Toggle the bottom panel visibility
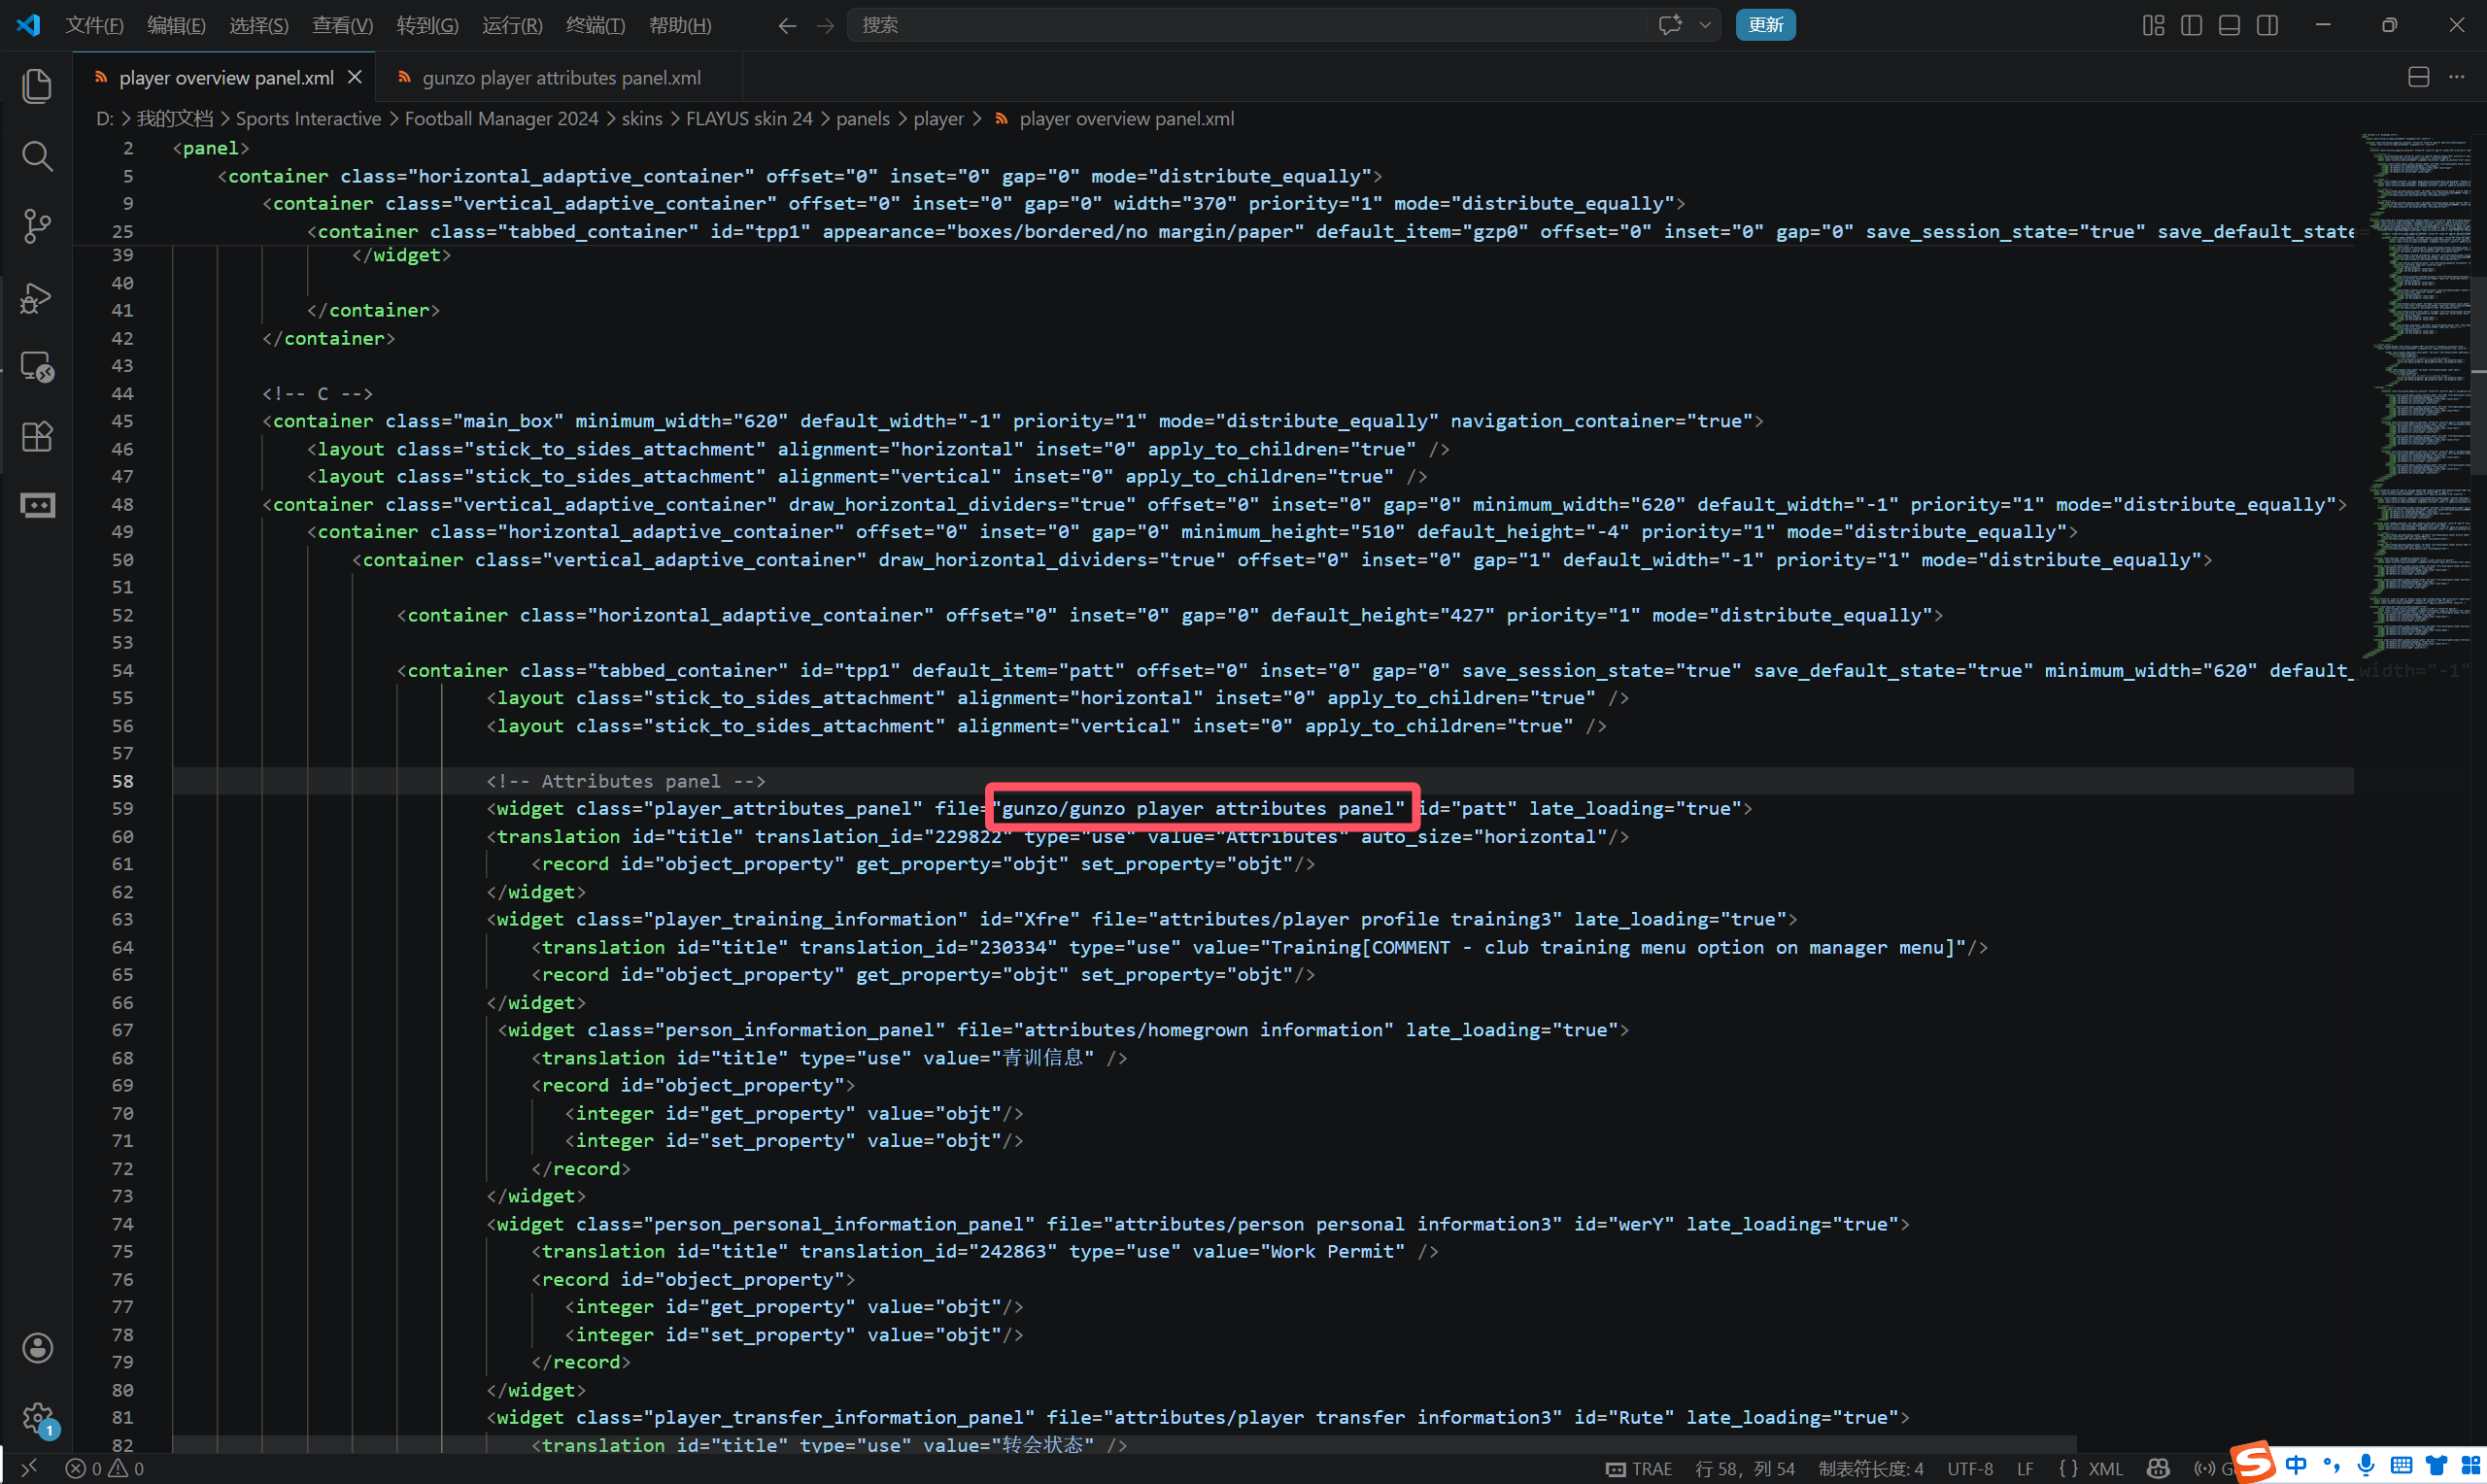This screenshot has width=2487, height=1484. coord(2229,25)
